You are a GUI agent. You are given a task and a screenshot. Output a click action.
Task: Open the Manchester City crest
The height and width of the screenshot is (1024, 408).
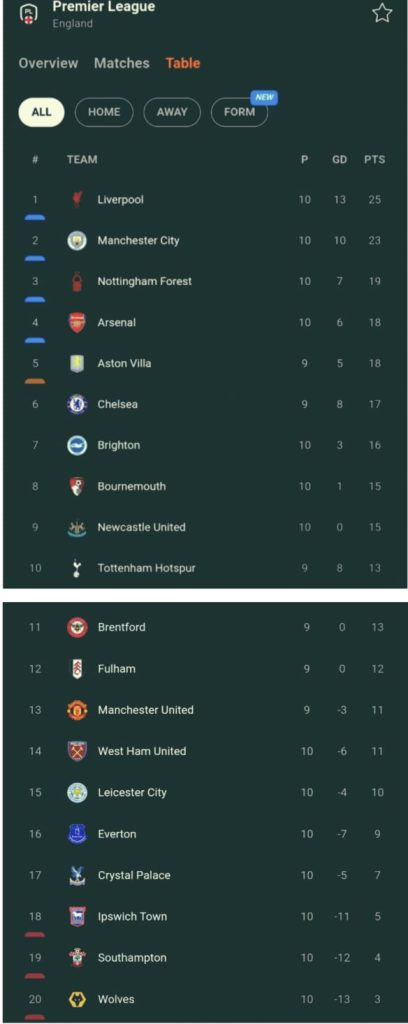pos(77,241)
